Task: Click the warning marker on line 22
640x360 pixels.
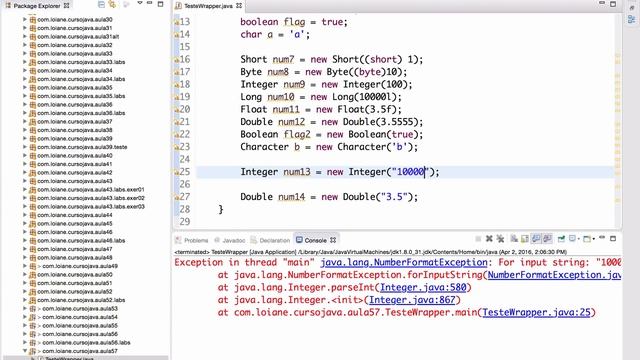Action: [177, 135]
